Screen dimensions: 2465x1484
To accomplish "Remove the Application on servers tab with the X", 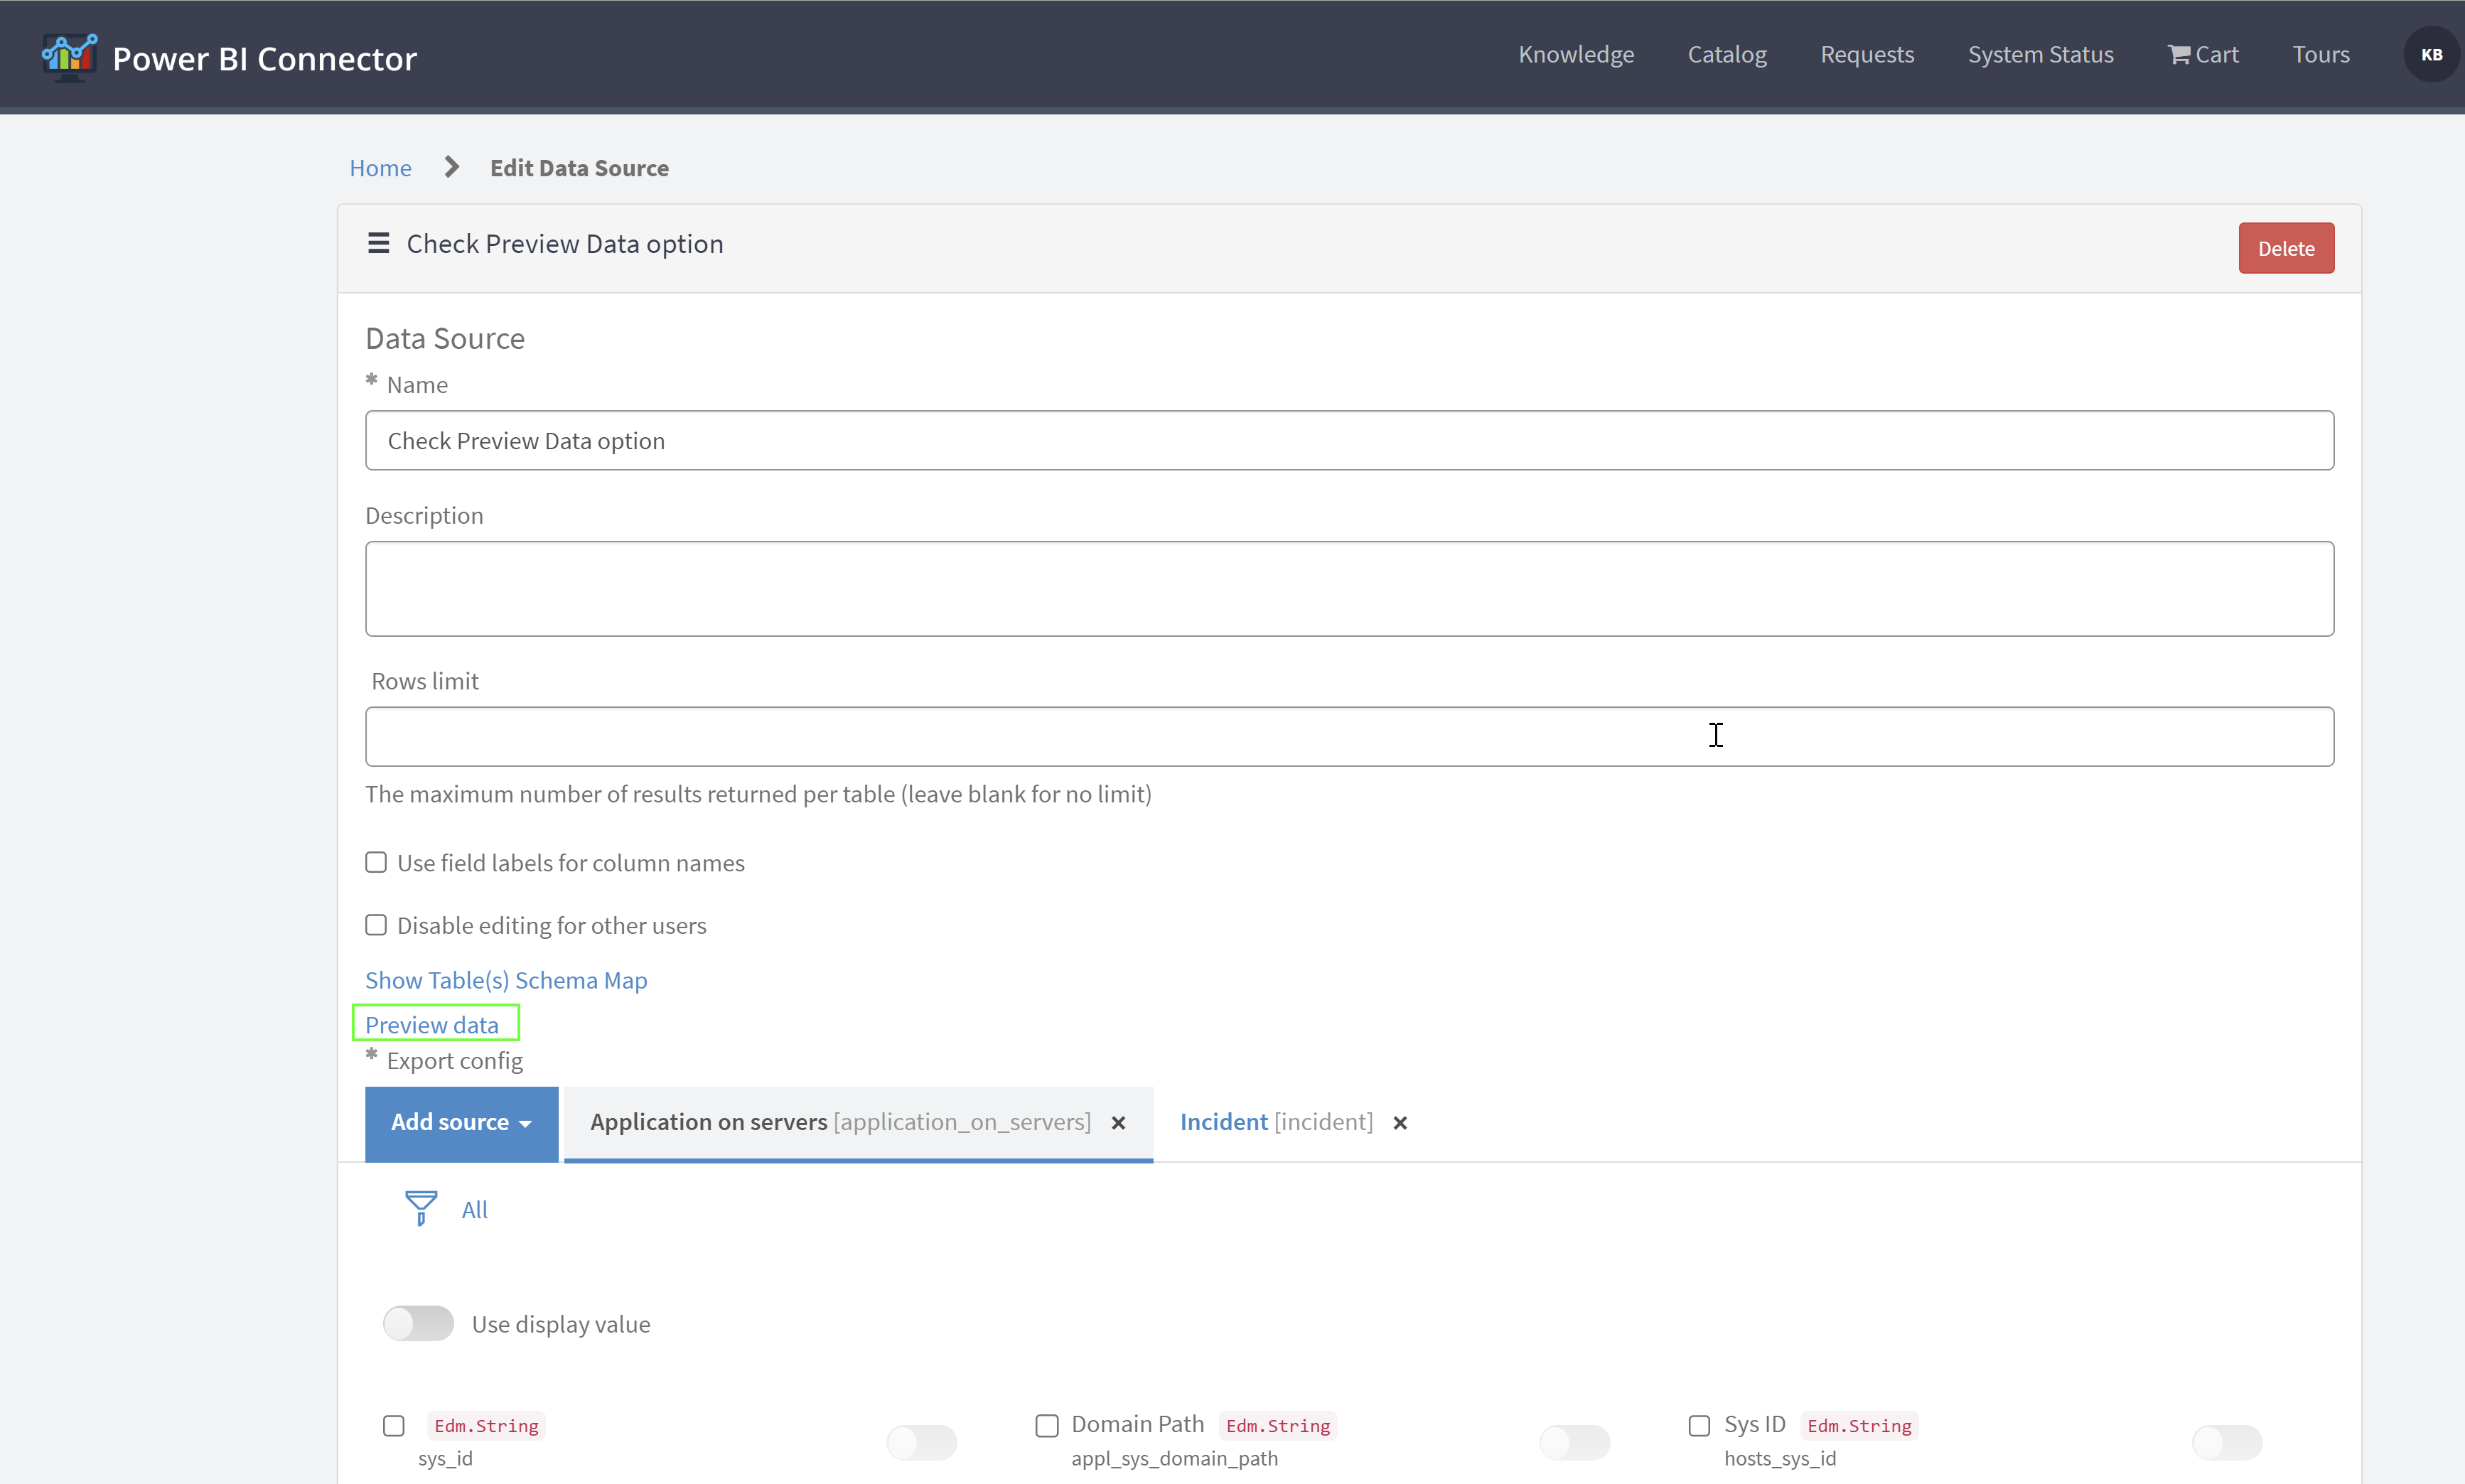I will [1118, 1123].
